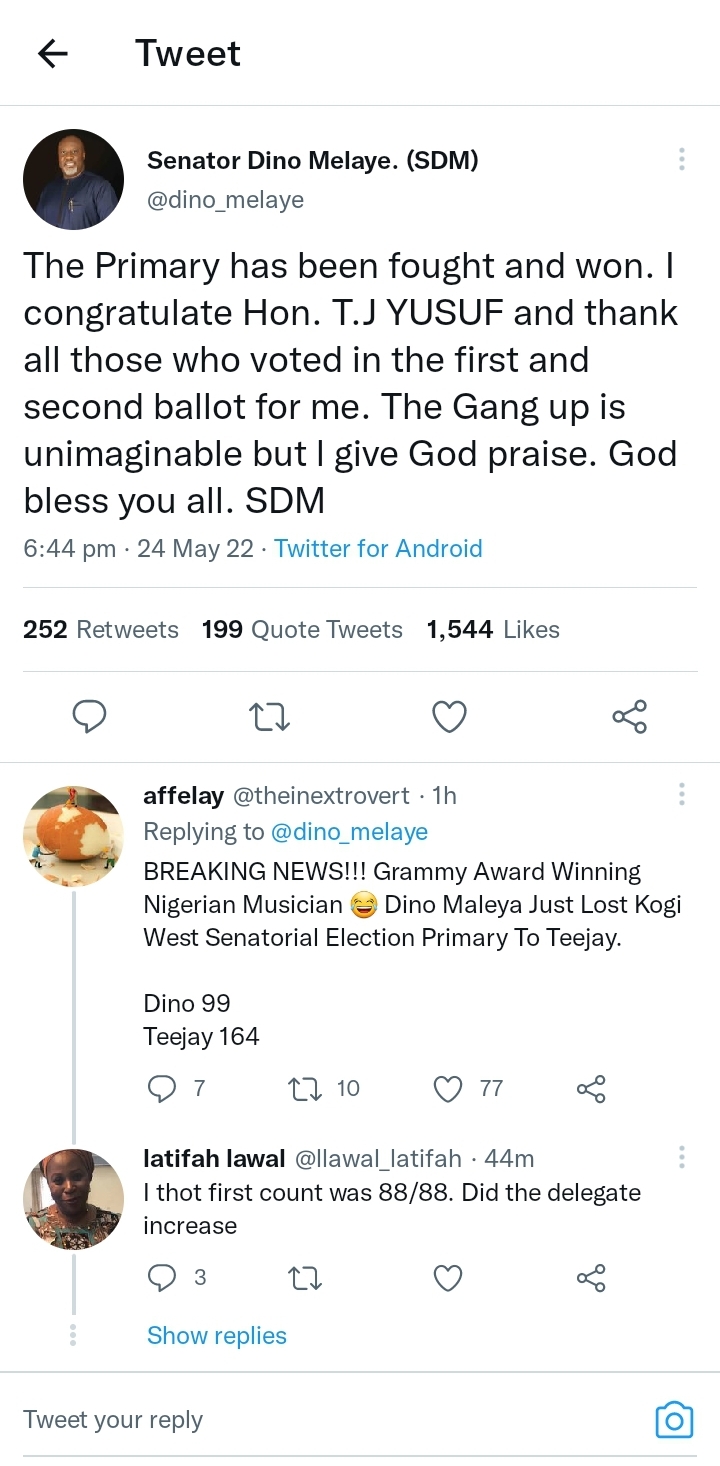Expand thread with Show replies

click(216, 1336)
